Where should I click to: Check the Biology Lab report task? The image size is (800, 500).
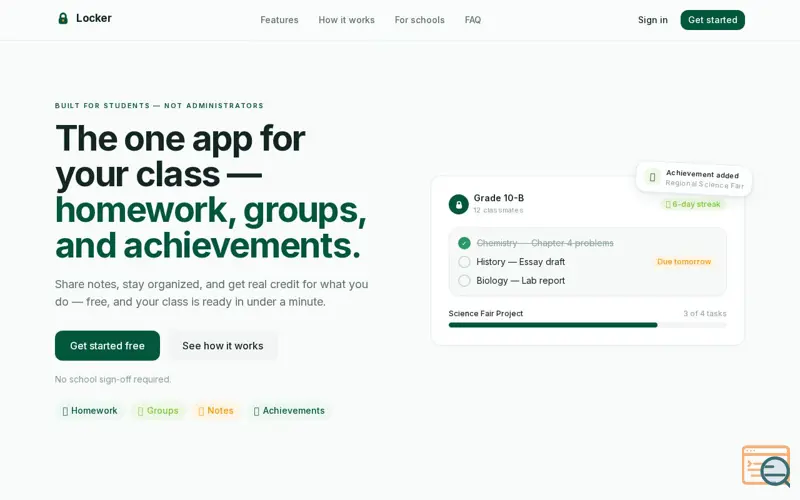pos(464,281)
